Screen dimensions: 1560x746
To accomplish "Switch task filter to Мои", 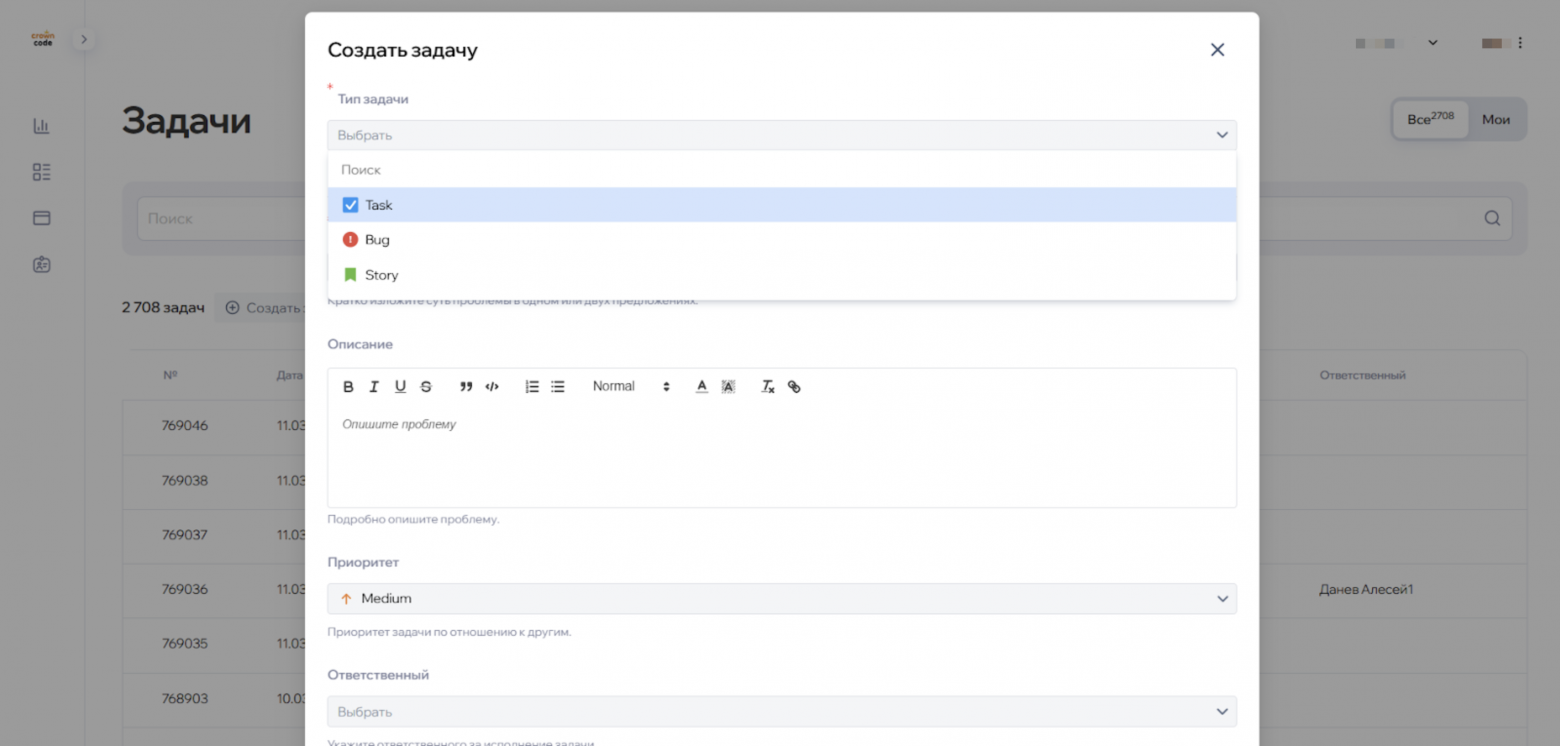I will [x=1495, y=119].
